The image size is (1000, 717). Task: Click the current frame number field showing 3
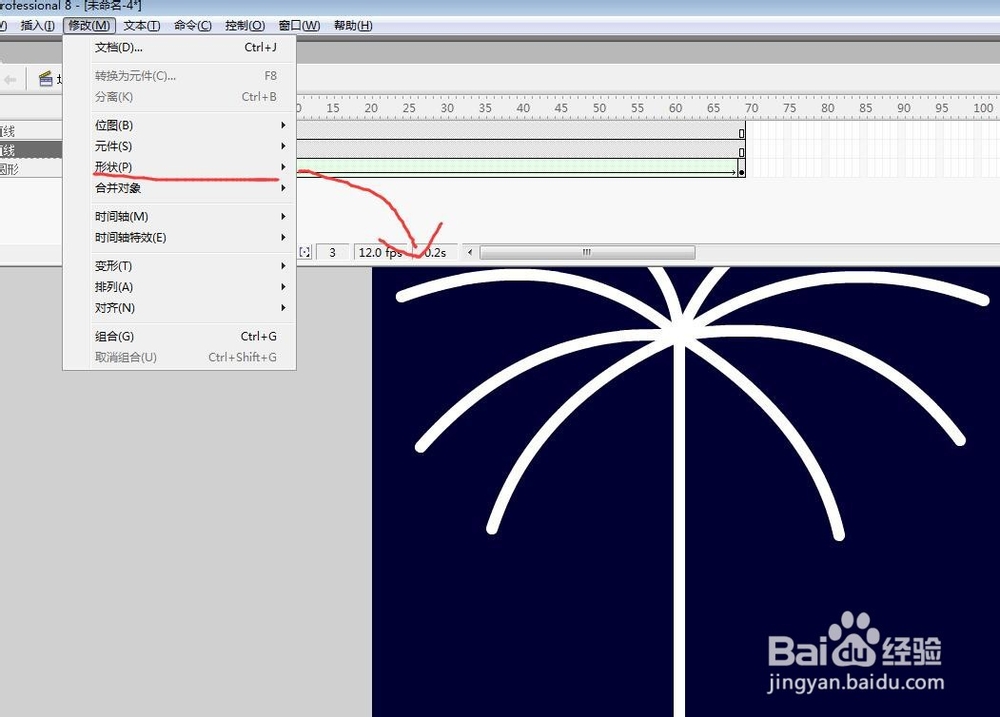pos(332,253)
